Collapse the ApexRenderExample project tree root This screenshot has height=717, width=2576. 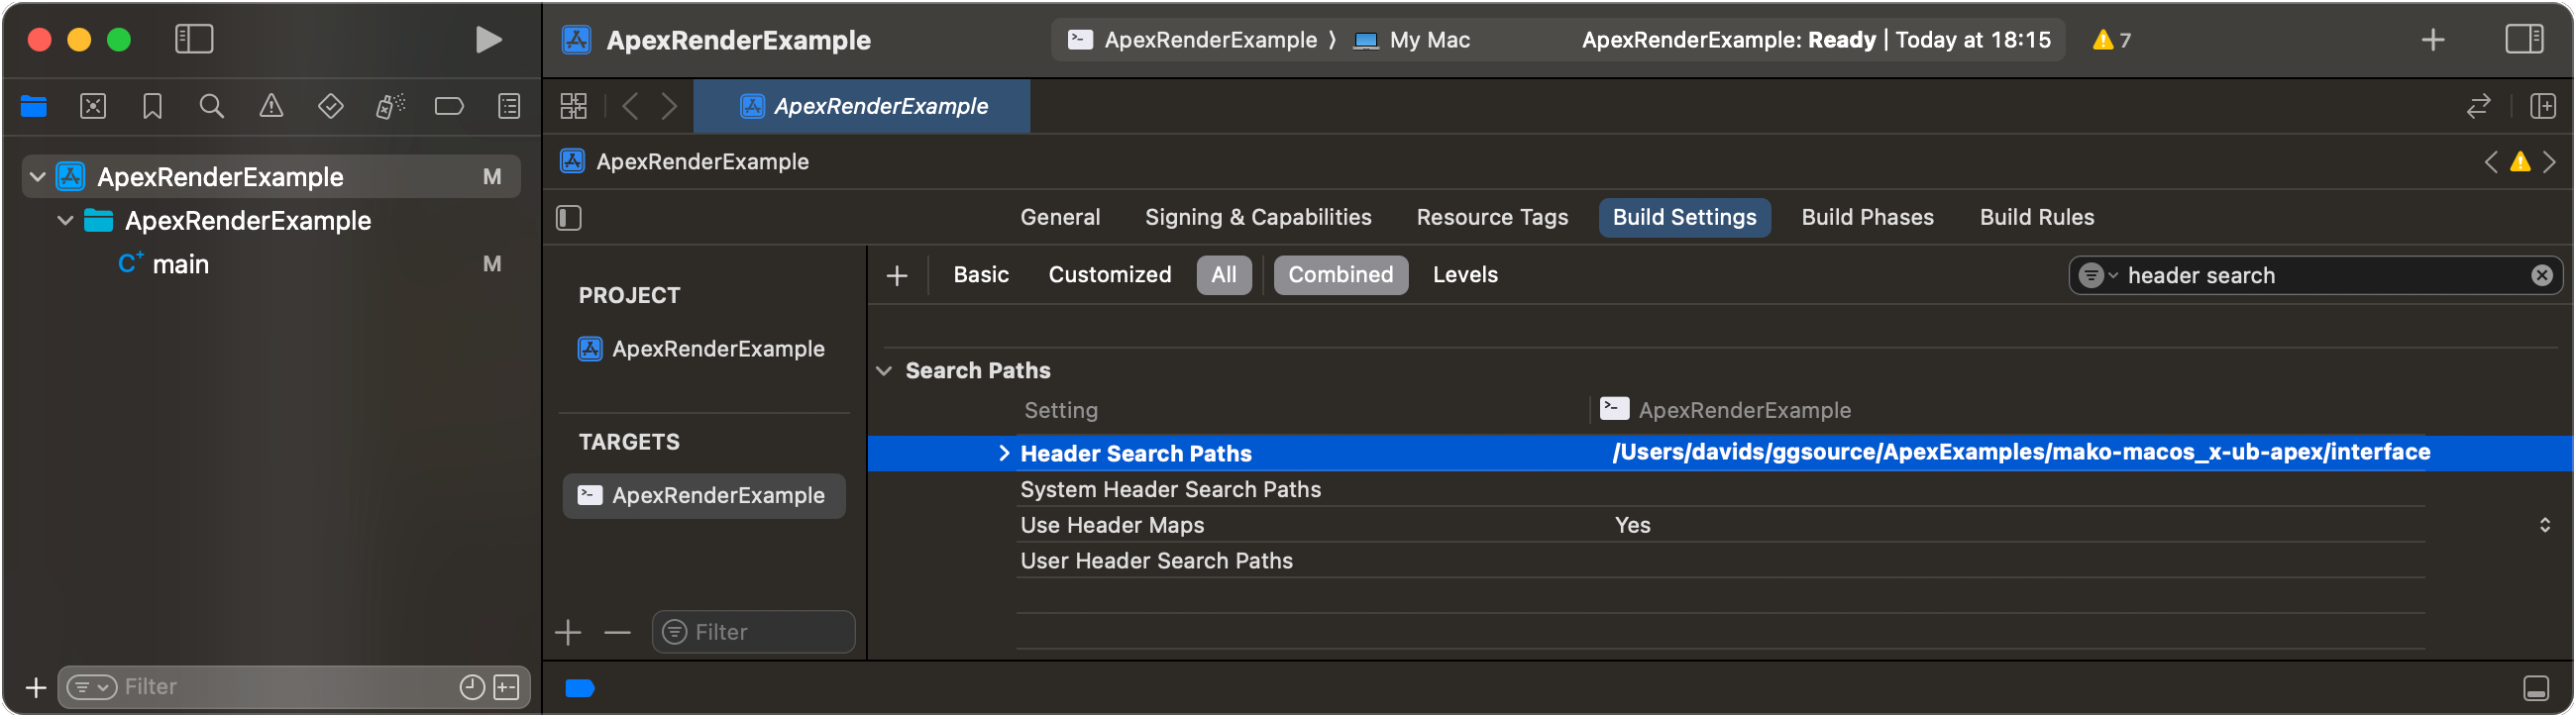pyautogui.click(x=38, y=177)
